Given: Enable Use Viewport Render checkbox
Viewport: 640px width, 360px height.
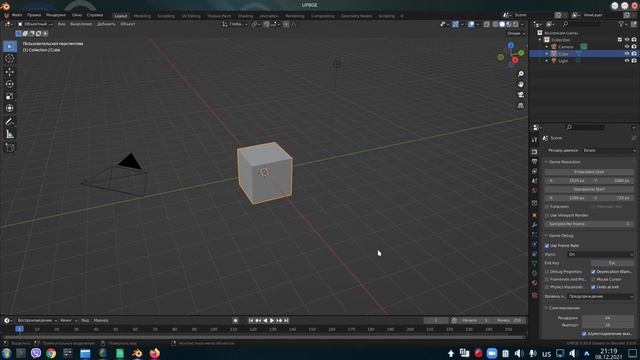Looking at the screenshot, I should (x=547, y=215).
